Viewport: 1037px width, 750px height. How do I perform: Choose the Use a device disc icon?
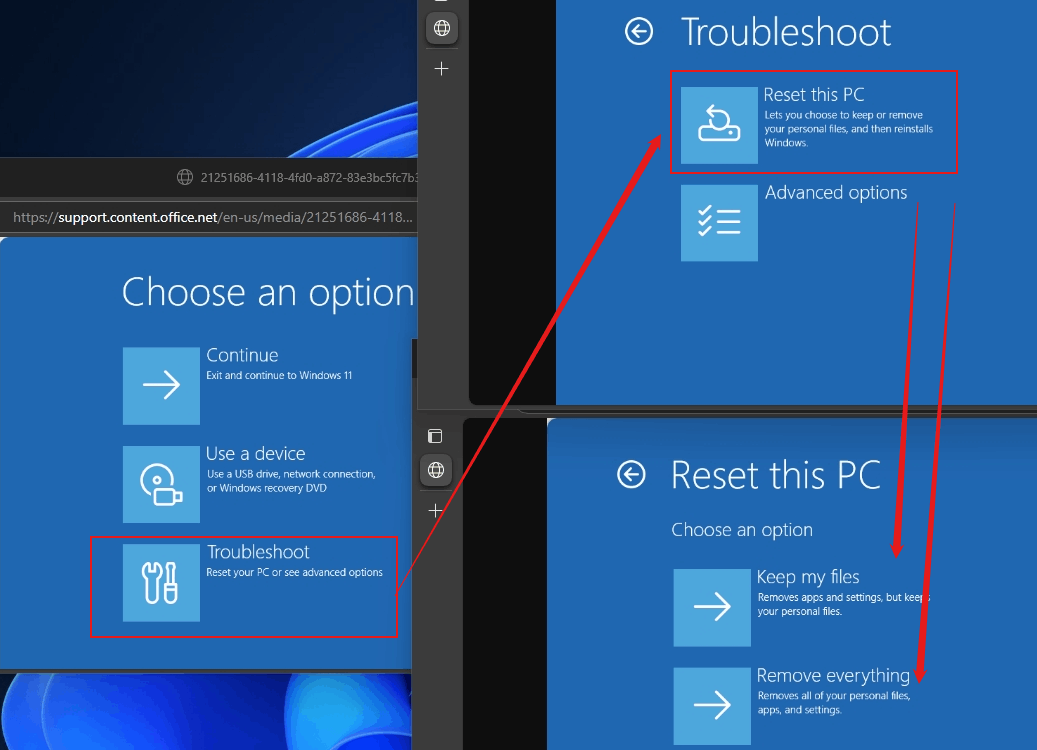point(161,484)
